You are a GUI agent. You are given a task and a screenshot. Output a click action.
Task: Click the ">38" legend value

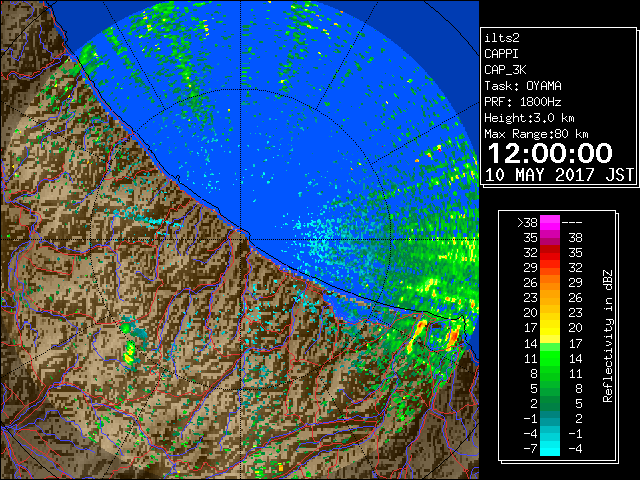527,223
